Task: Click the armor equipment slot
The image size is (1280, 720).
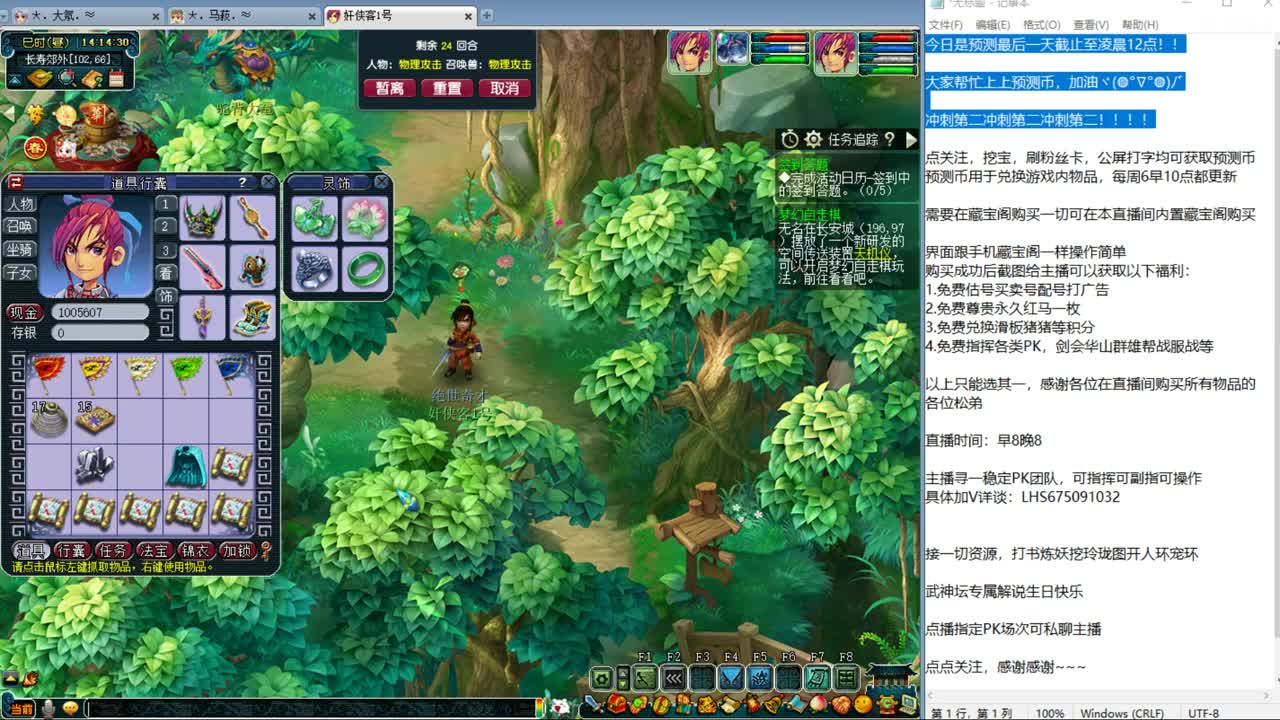Action: [x=252, y=268]
